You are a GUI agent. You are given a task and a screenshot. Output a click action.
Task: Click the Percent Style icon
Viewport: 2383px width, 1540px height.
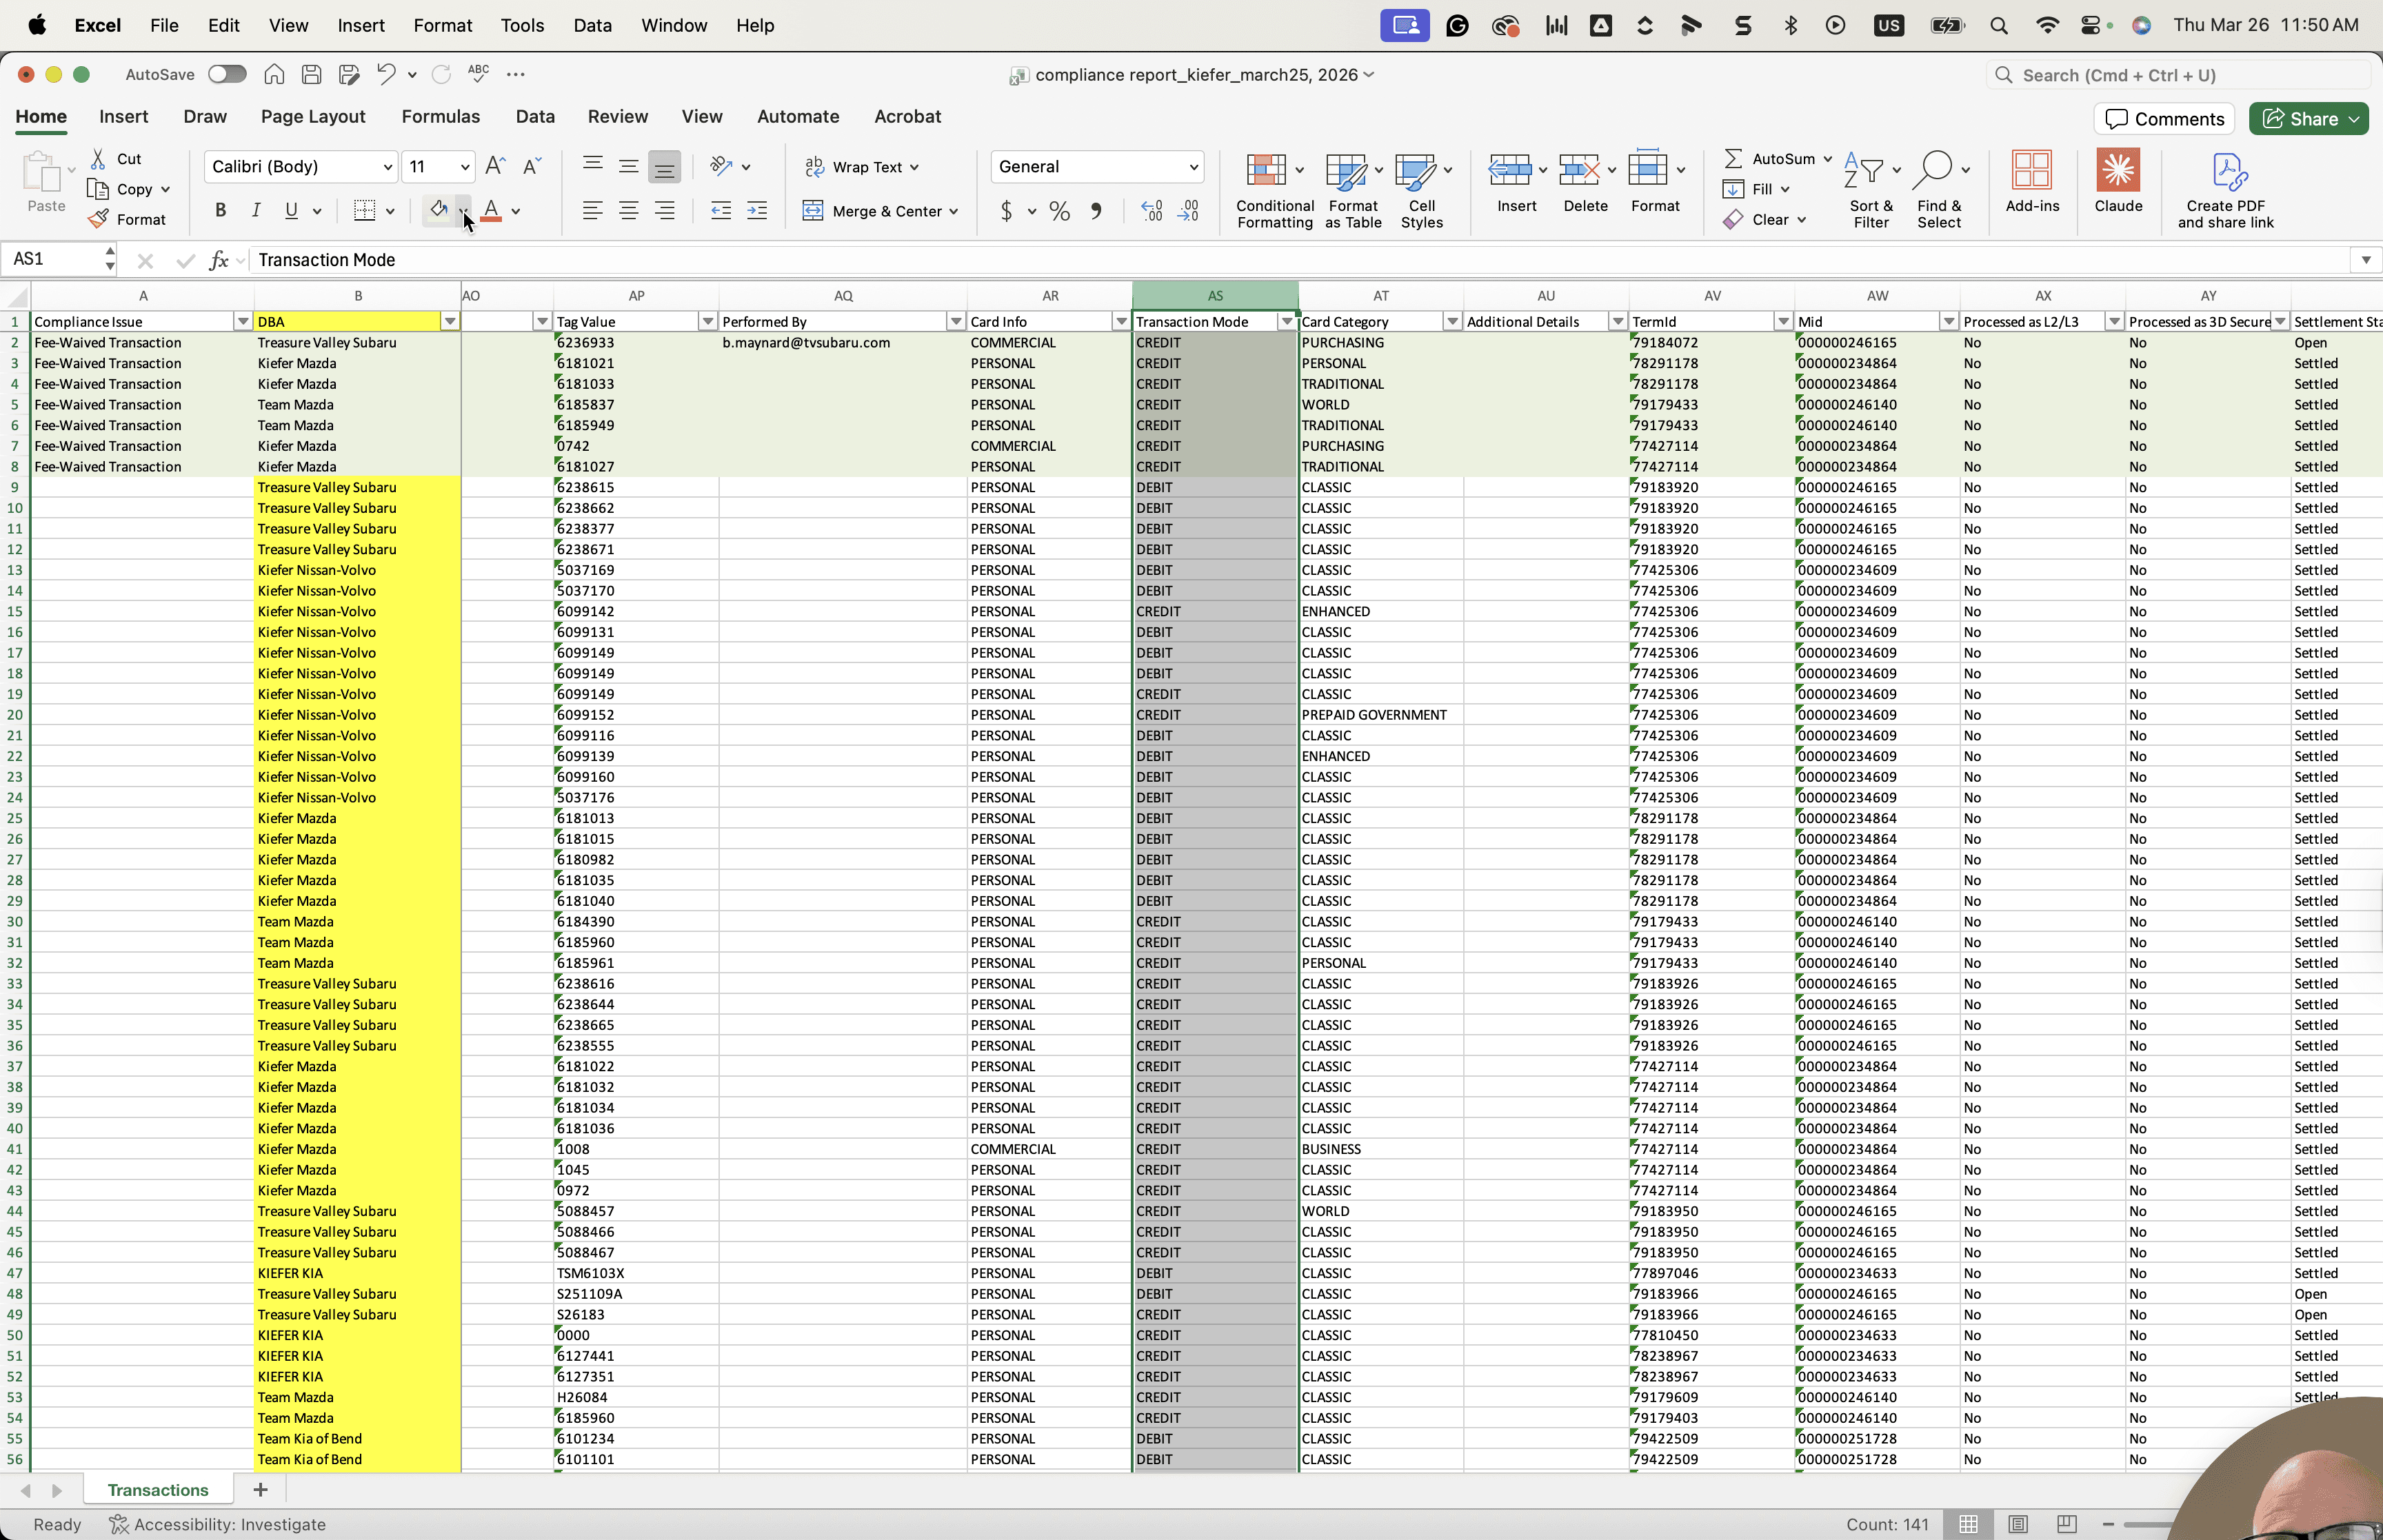pos(1060,211)
